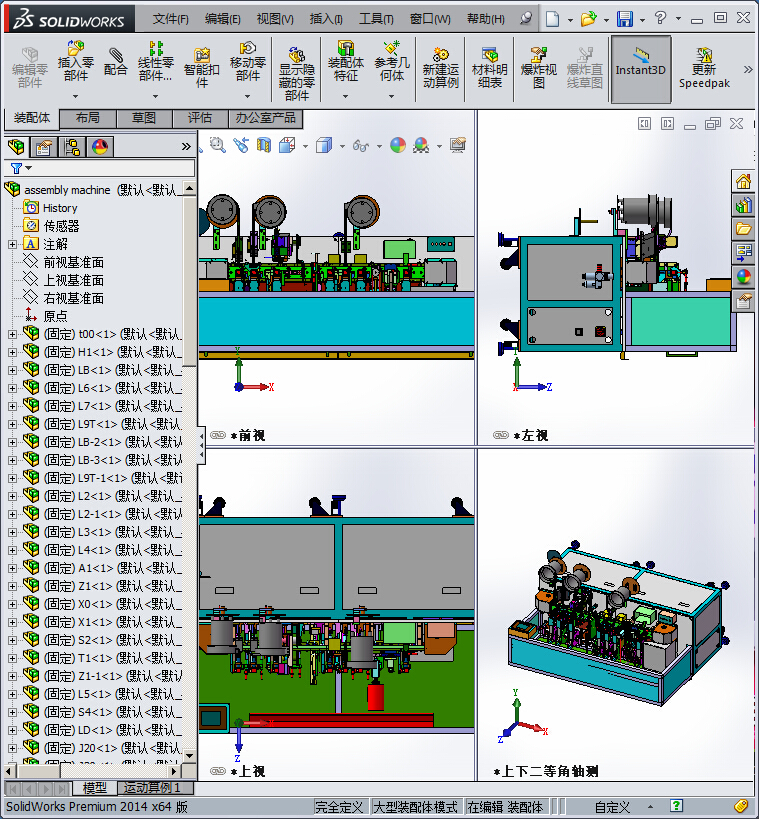Image resolution: width=759 pixels, height=819 pixels.
Task: Open the 编辑(E) menu
Action: pos(223,19)
